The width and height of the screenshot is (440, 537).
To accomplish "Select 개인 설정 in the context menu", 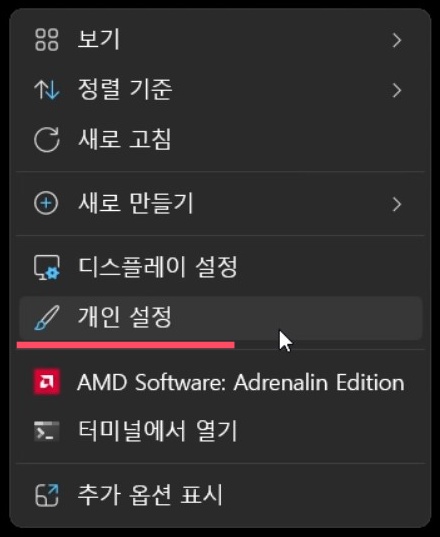I will pyautogui.click(x=220, y=318).
